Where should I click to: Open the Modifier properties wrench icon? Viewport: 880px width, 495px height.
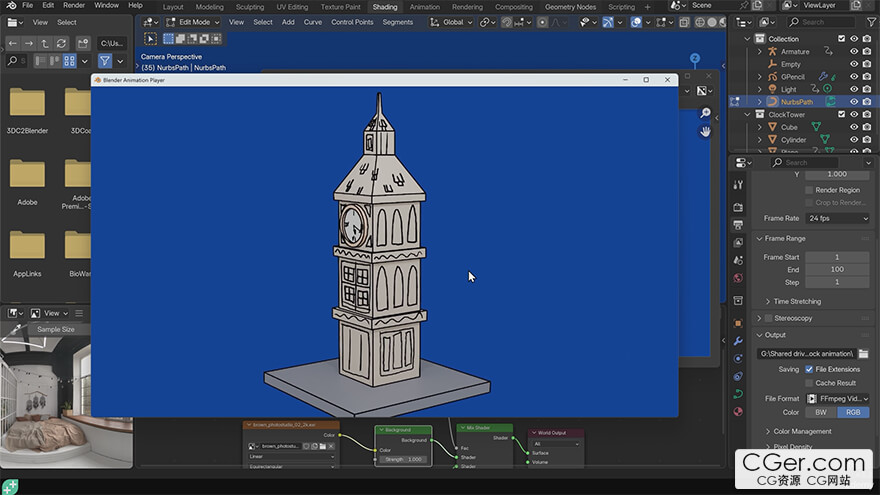click(x=738, y=341)
